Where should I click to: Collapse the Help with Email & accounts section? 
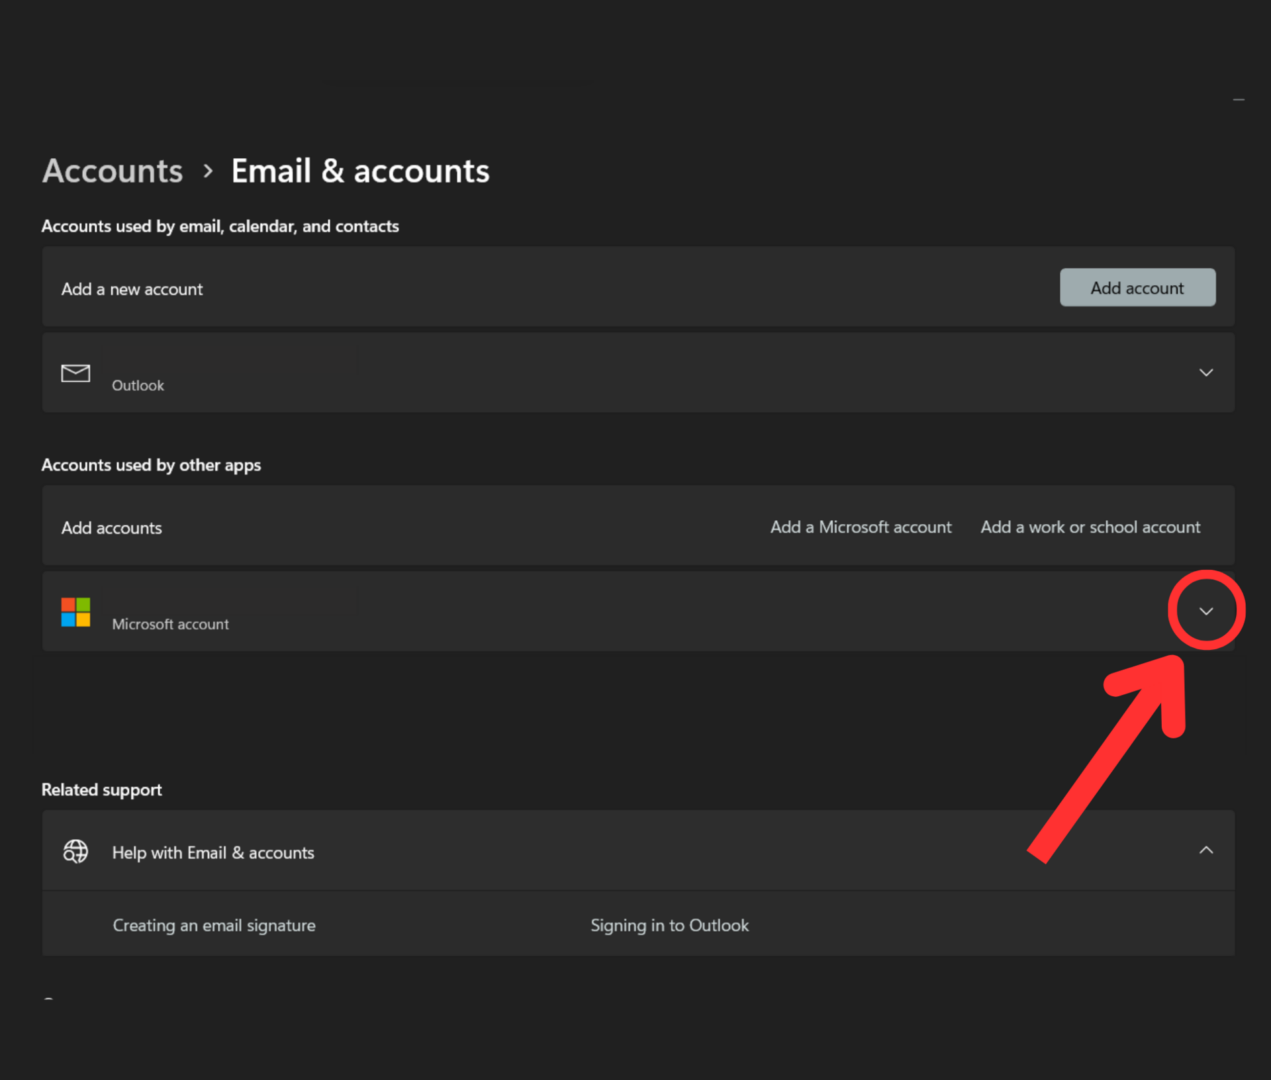1206,849
